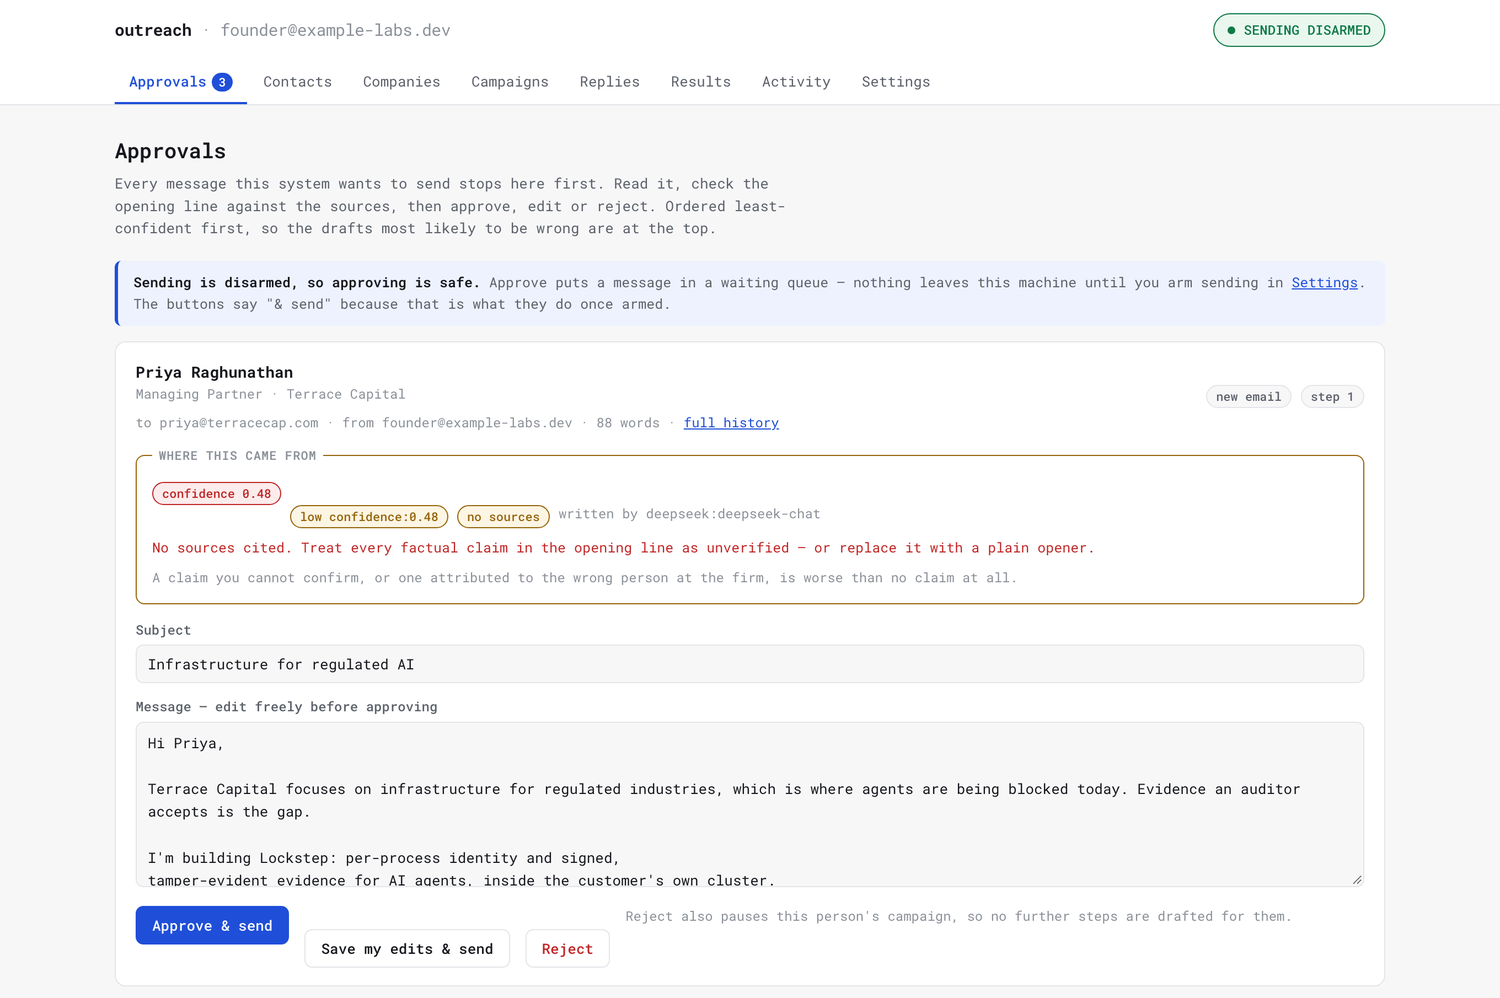Click the Approvals page heading
This screenshot has width=1500, height=998.
[170, 151]
